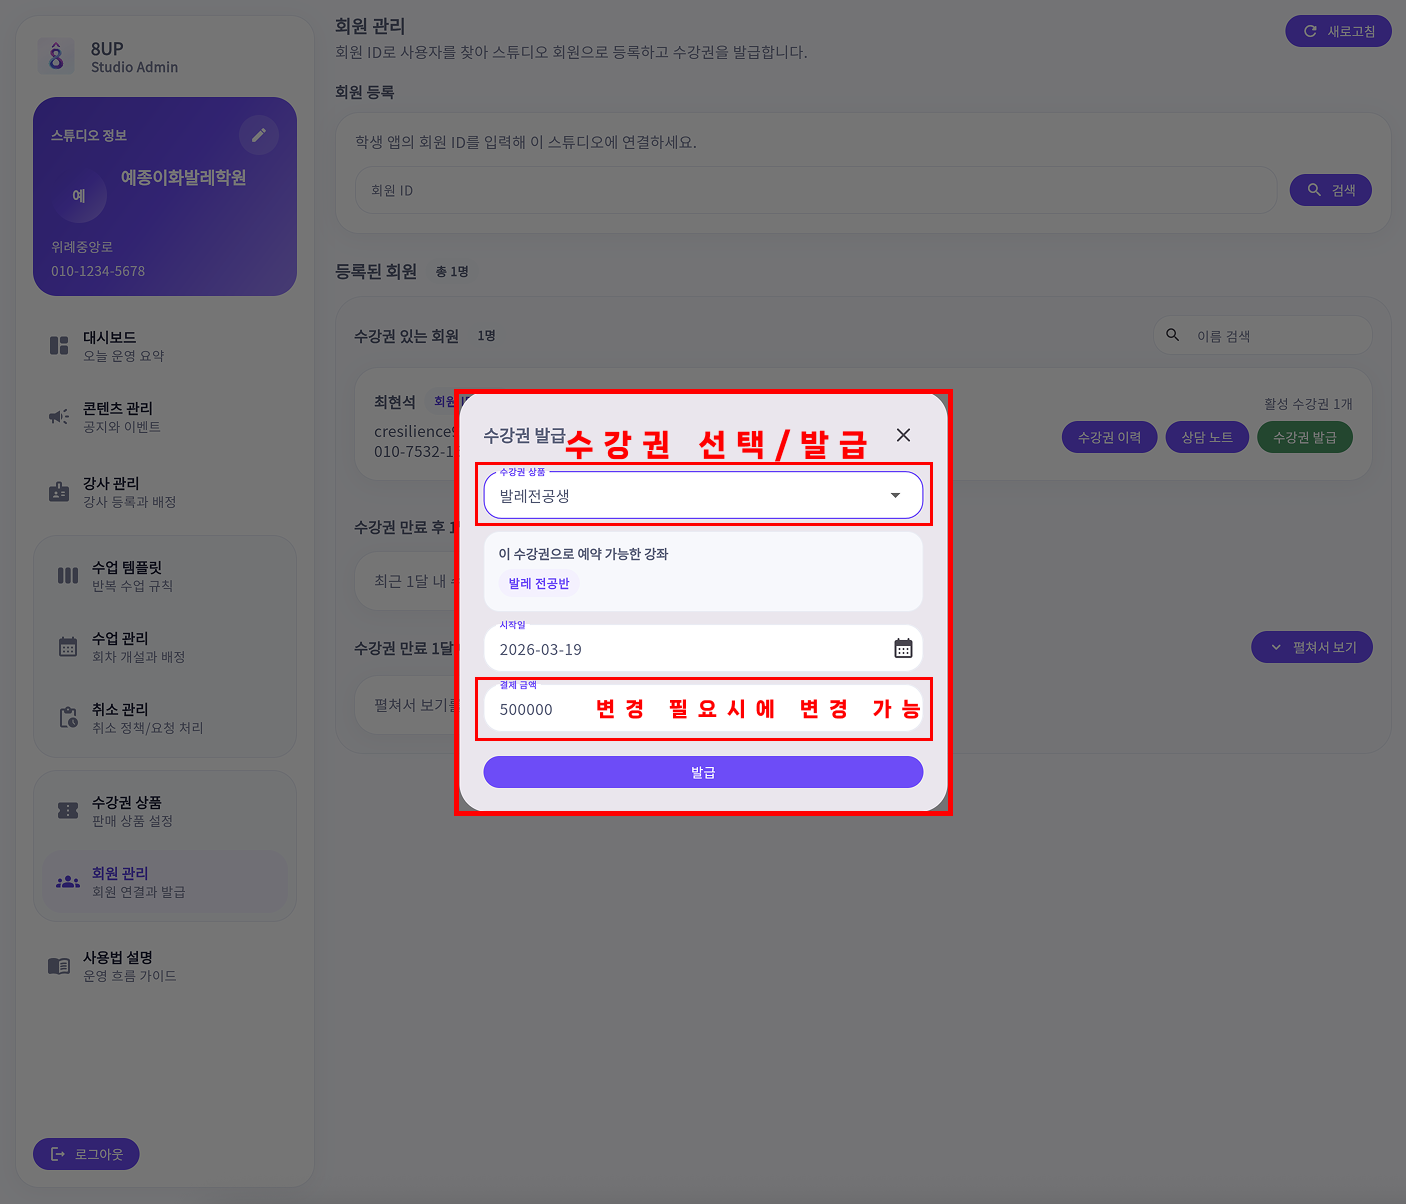Click the green 수강권 발급 button

pos(1304,437)
